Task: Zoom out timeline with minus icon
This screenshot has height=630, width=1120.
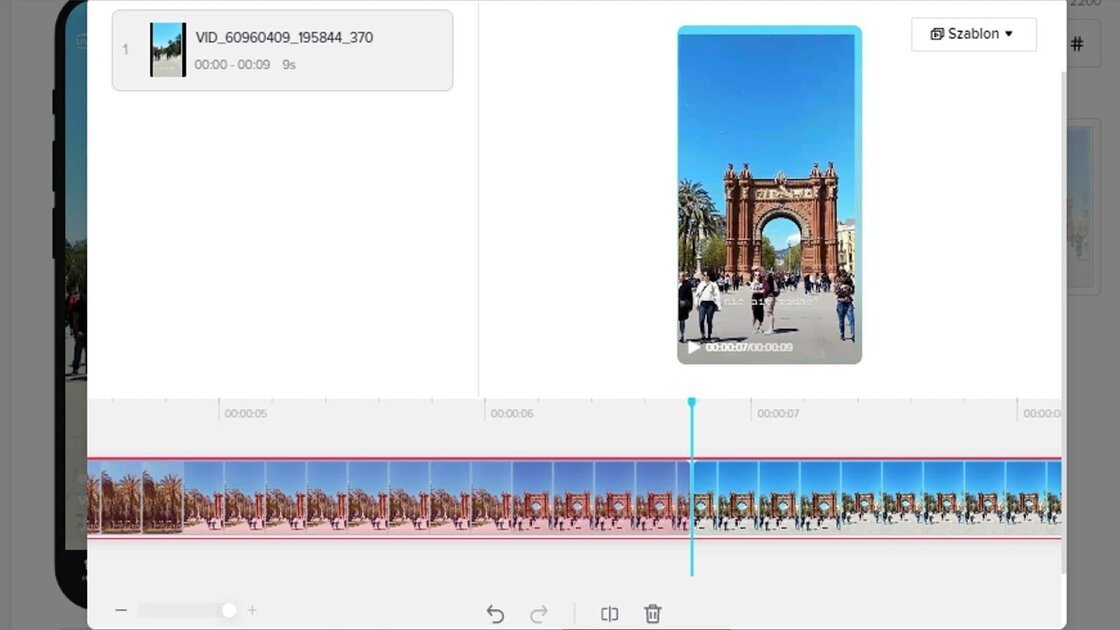Action: (121, 610)
